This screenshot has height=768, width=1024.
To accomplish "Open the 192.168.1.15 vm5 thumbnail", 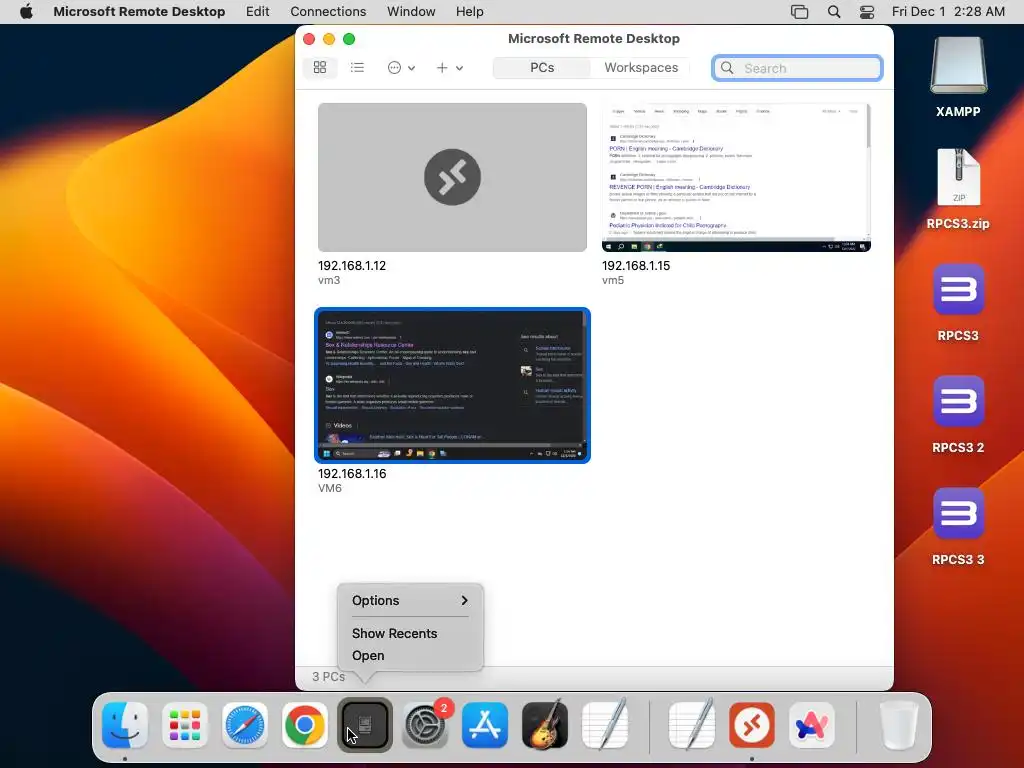I will [736, 177].
